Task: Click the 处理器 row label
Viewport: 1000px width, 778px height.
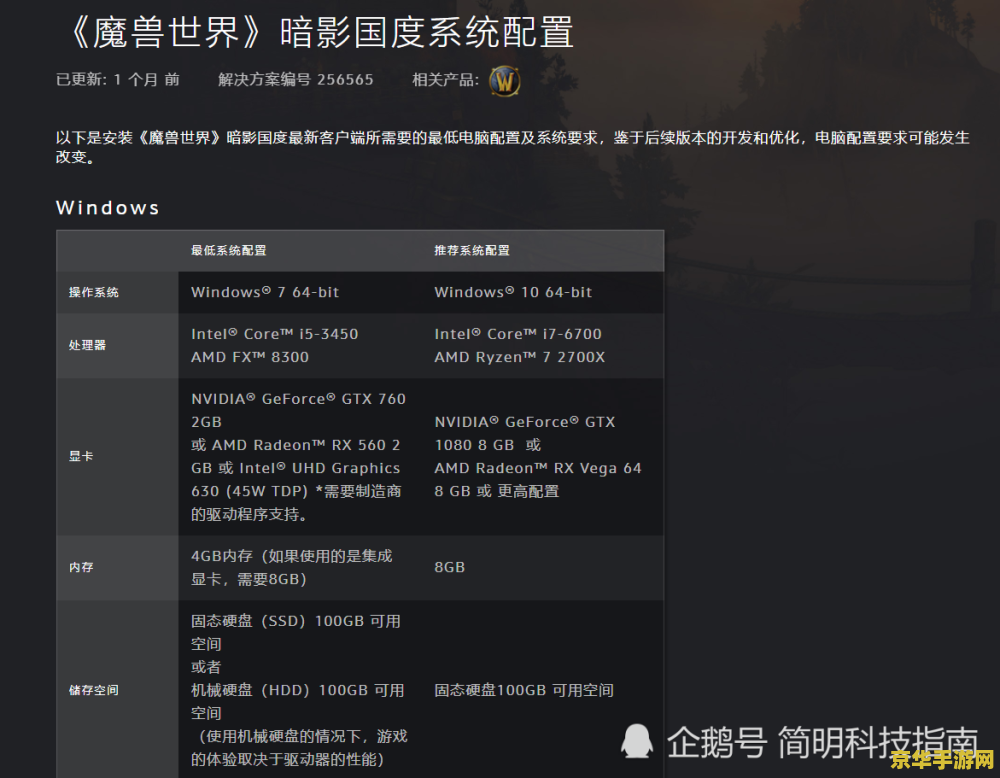Action: pos(87,346)
